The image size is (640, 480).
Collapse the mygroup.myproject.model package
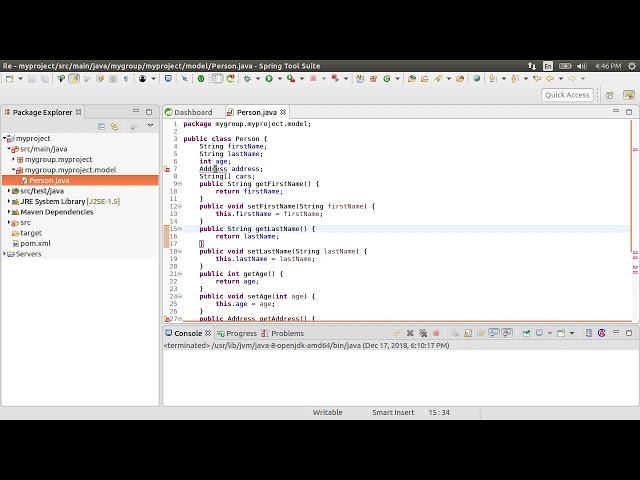point(13,169)
